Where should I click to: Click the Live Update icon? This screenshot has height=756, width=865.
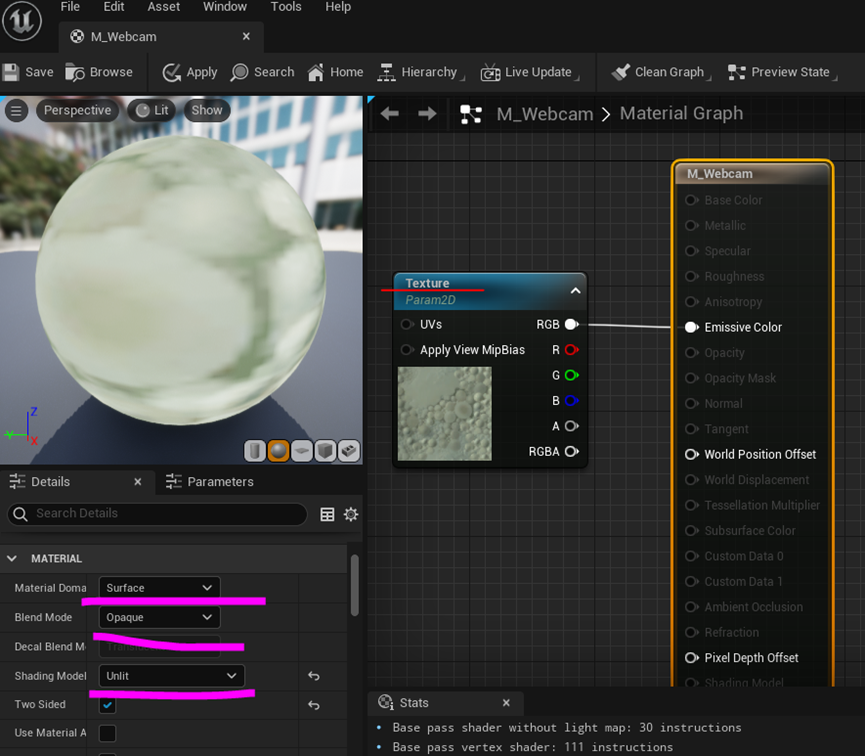coord(489,72)
